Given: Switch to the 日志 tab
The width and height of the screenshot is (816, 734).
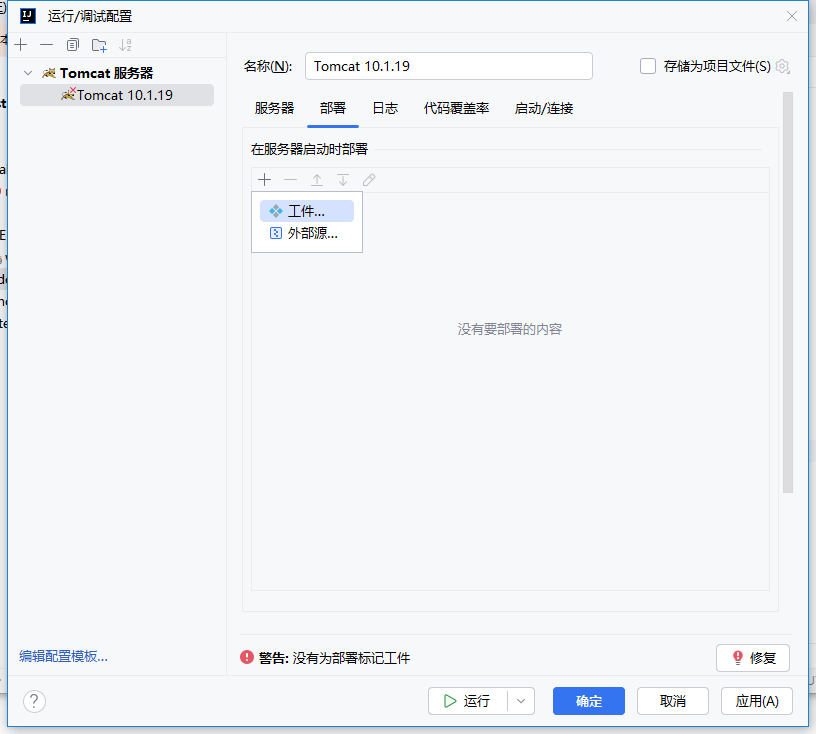Looking at the screenshot, I should (x=384, y=108).
